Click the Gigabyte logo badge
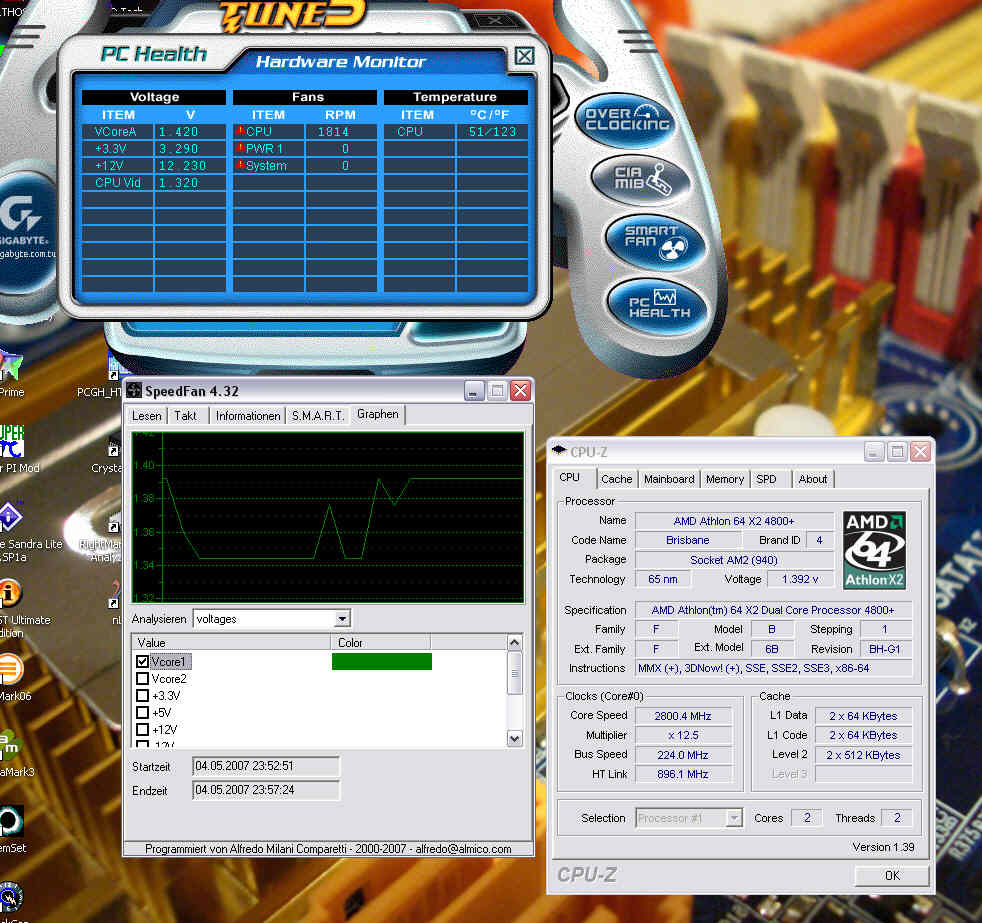Screen dimensions: 982x923 [x=25, y=232]
